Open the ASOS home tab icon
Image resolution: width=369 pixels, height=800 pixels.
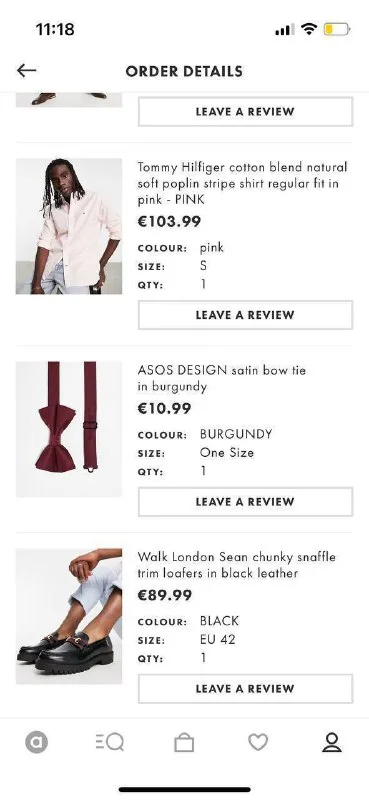pyautogui.click(x=36, y=742)
